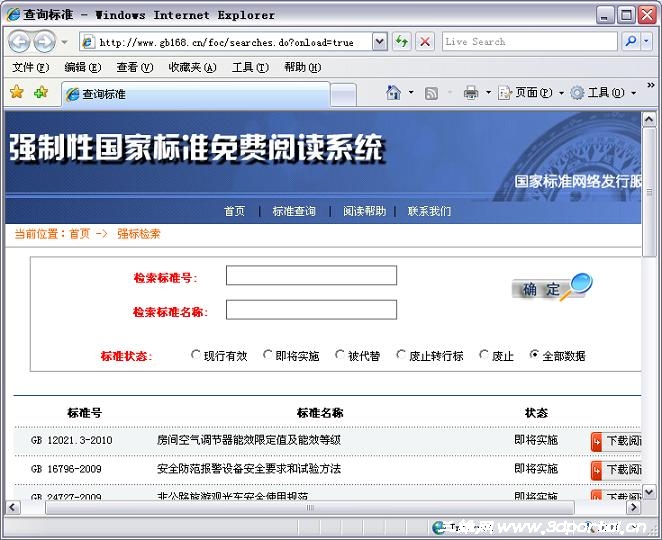Open the 帮助(H) menu
This screenshot has height=540, width=662.
(302, 67)
